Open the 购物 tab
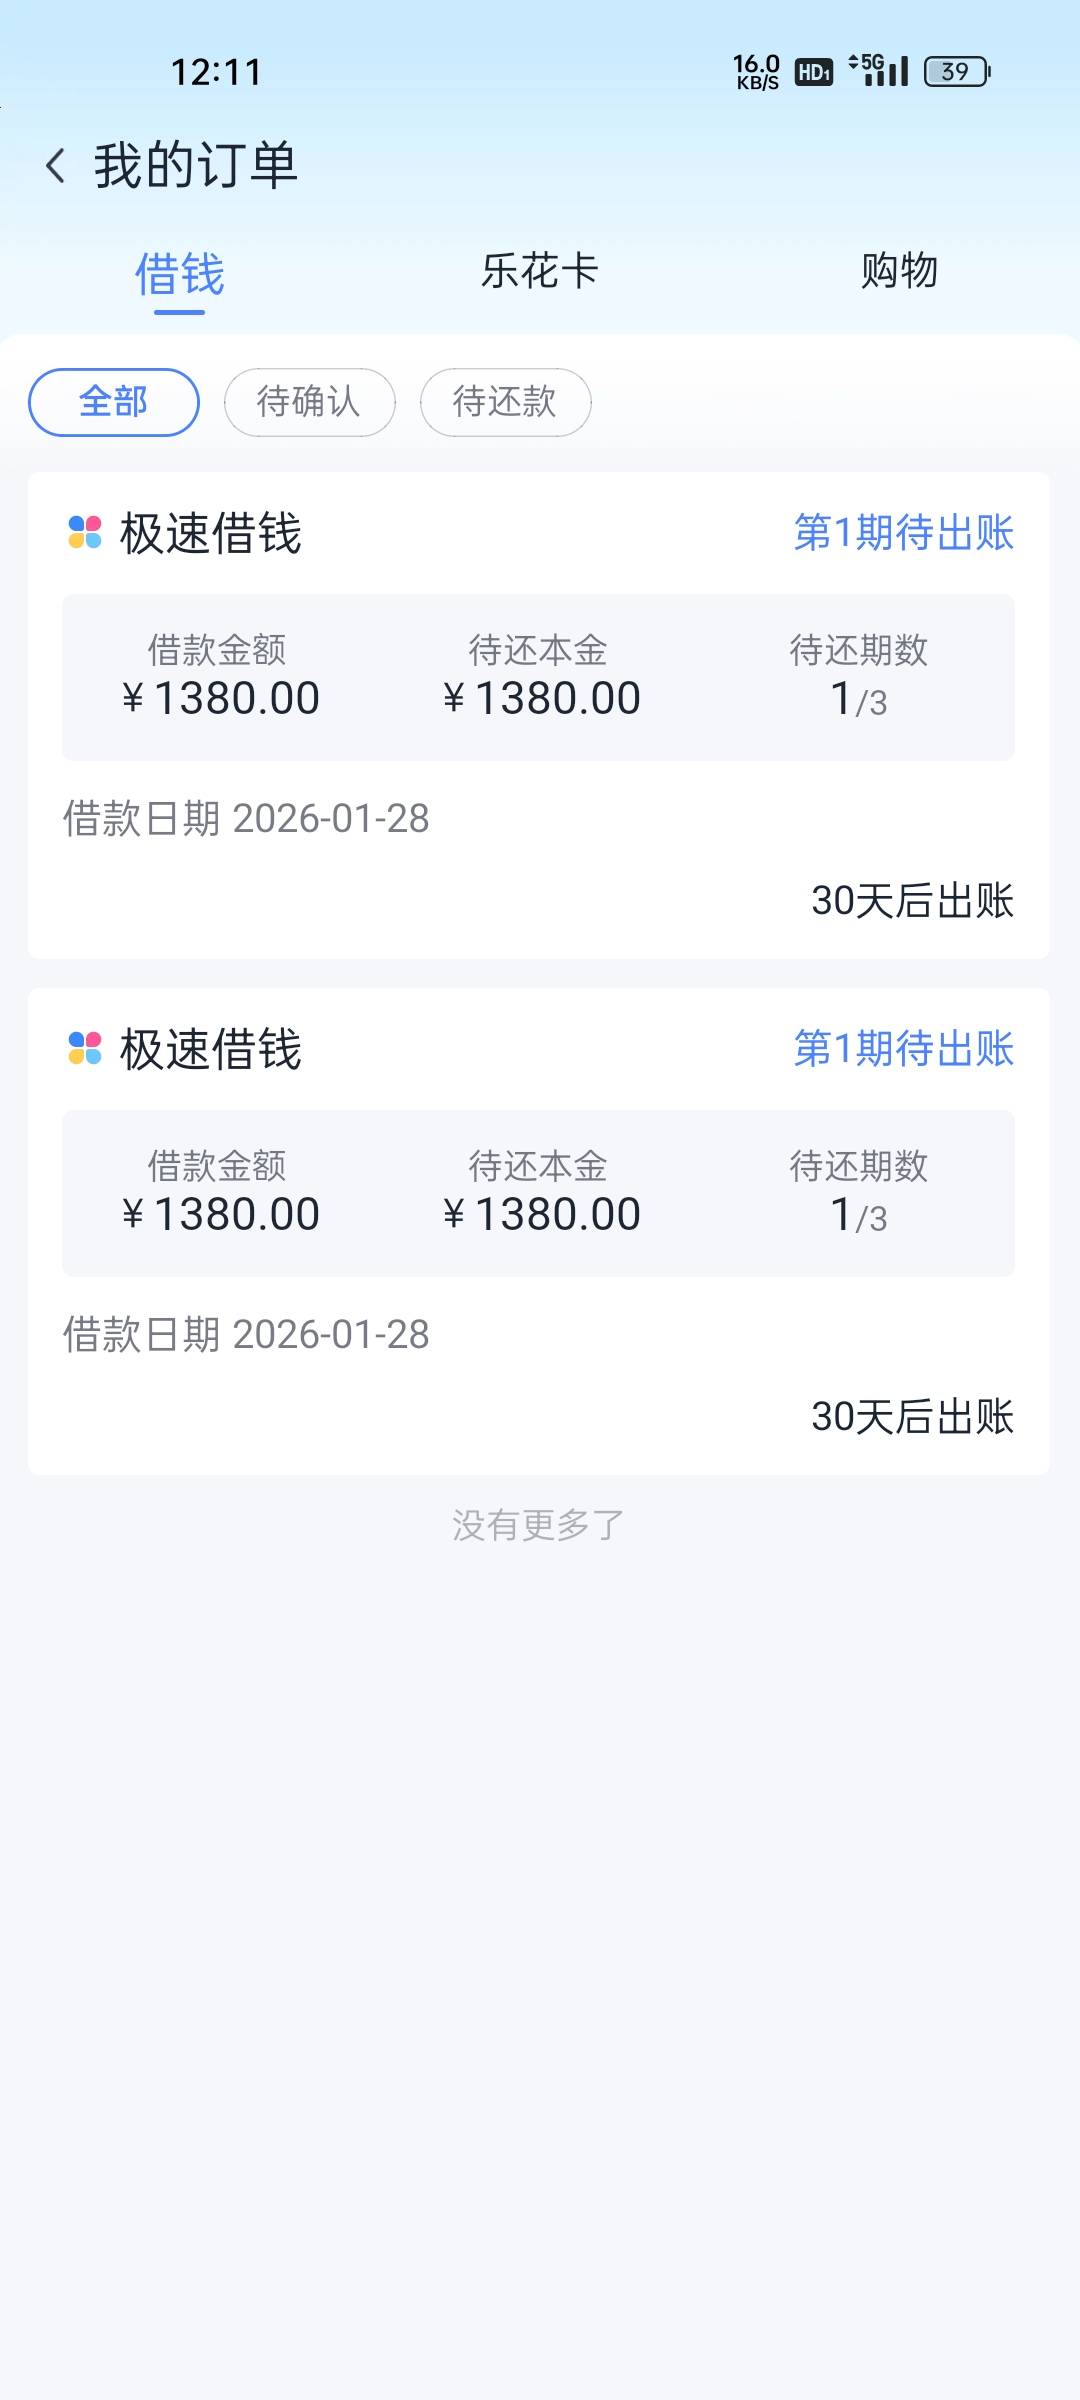 (x=899, y=271)
